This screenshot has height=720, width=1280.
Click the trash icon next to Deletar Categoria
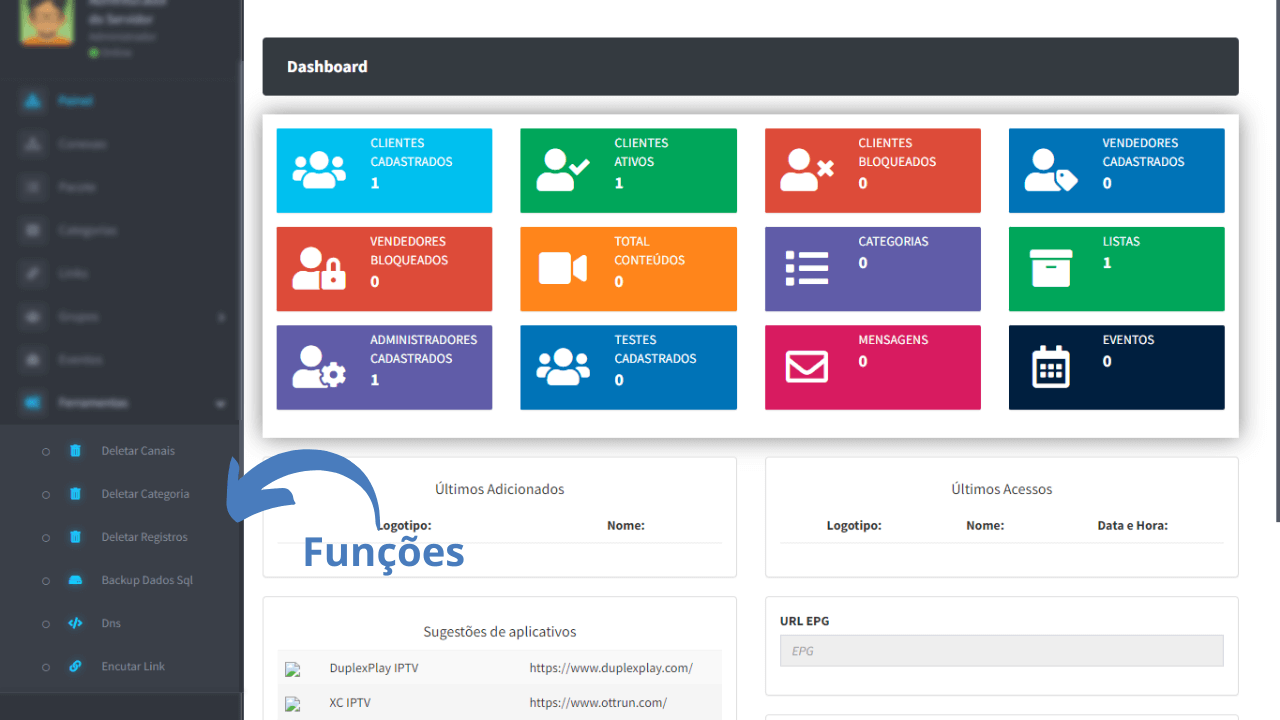click(75, 494)
